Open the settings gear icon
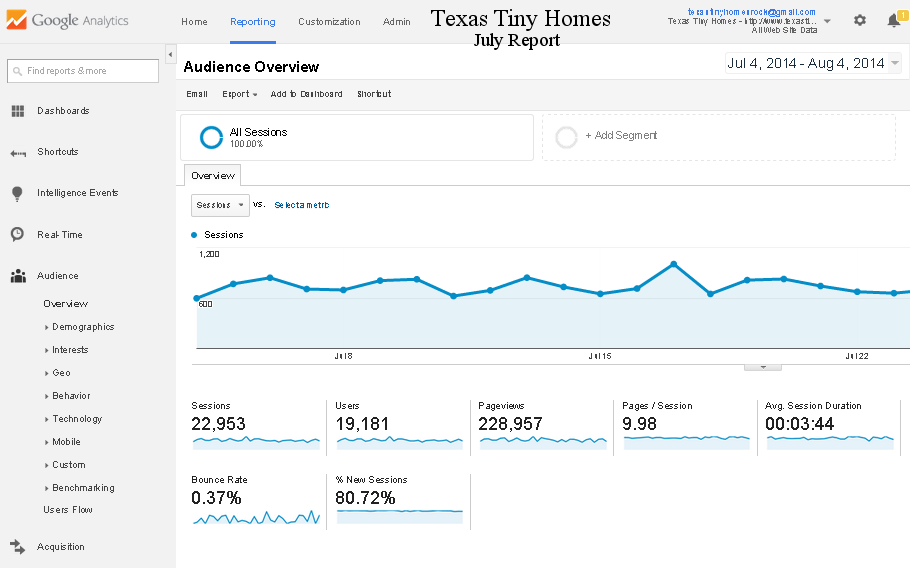 860,20
